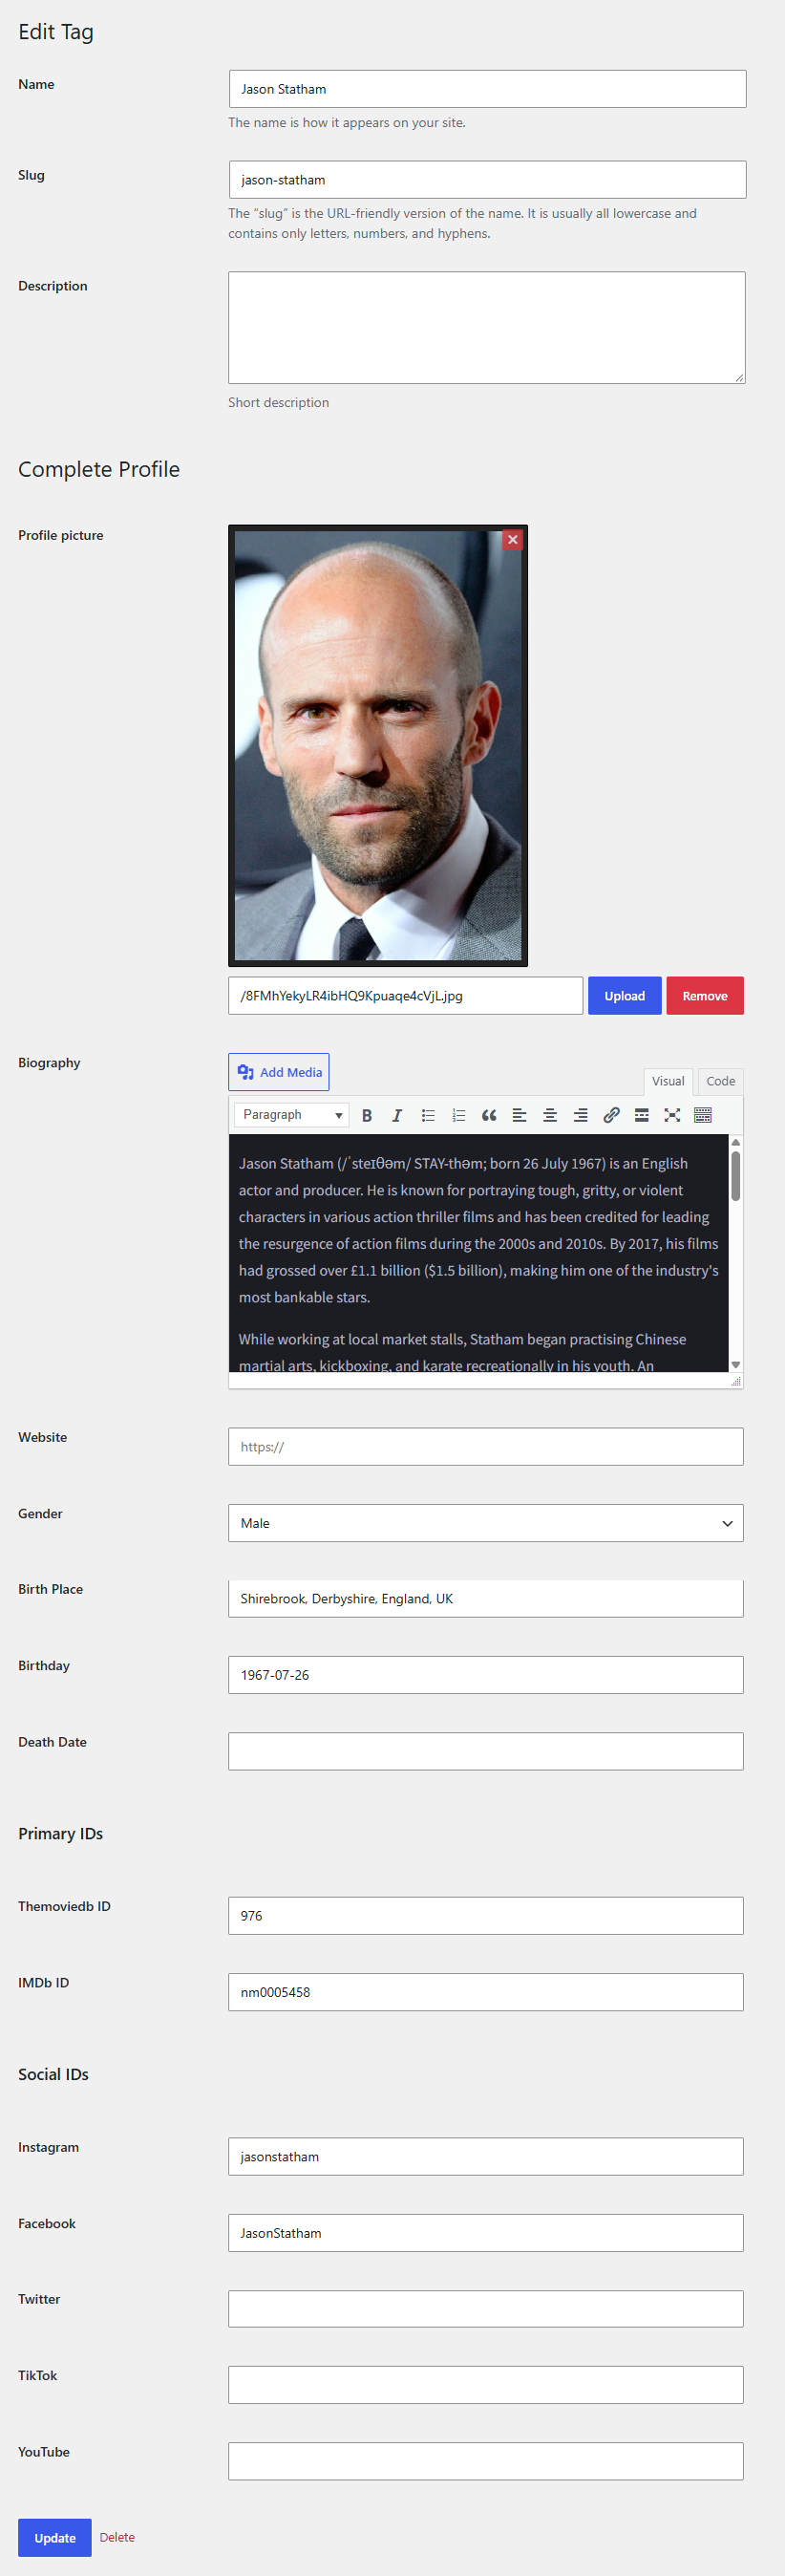
Task: Focus the Twitter field
Action: (x=486, y=2309)
